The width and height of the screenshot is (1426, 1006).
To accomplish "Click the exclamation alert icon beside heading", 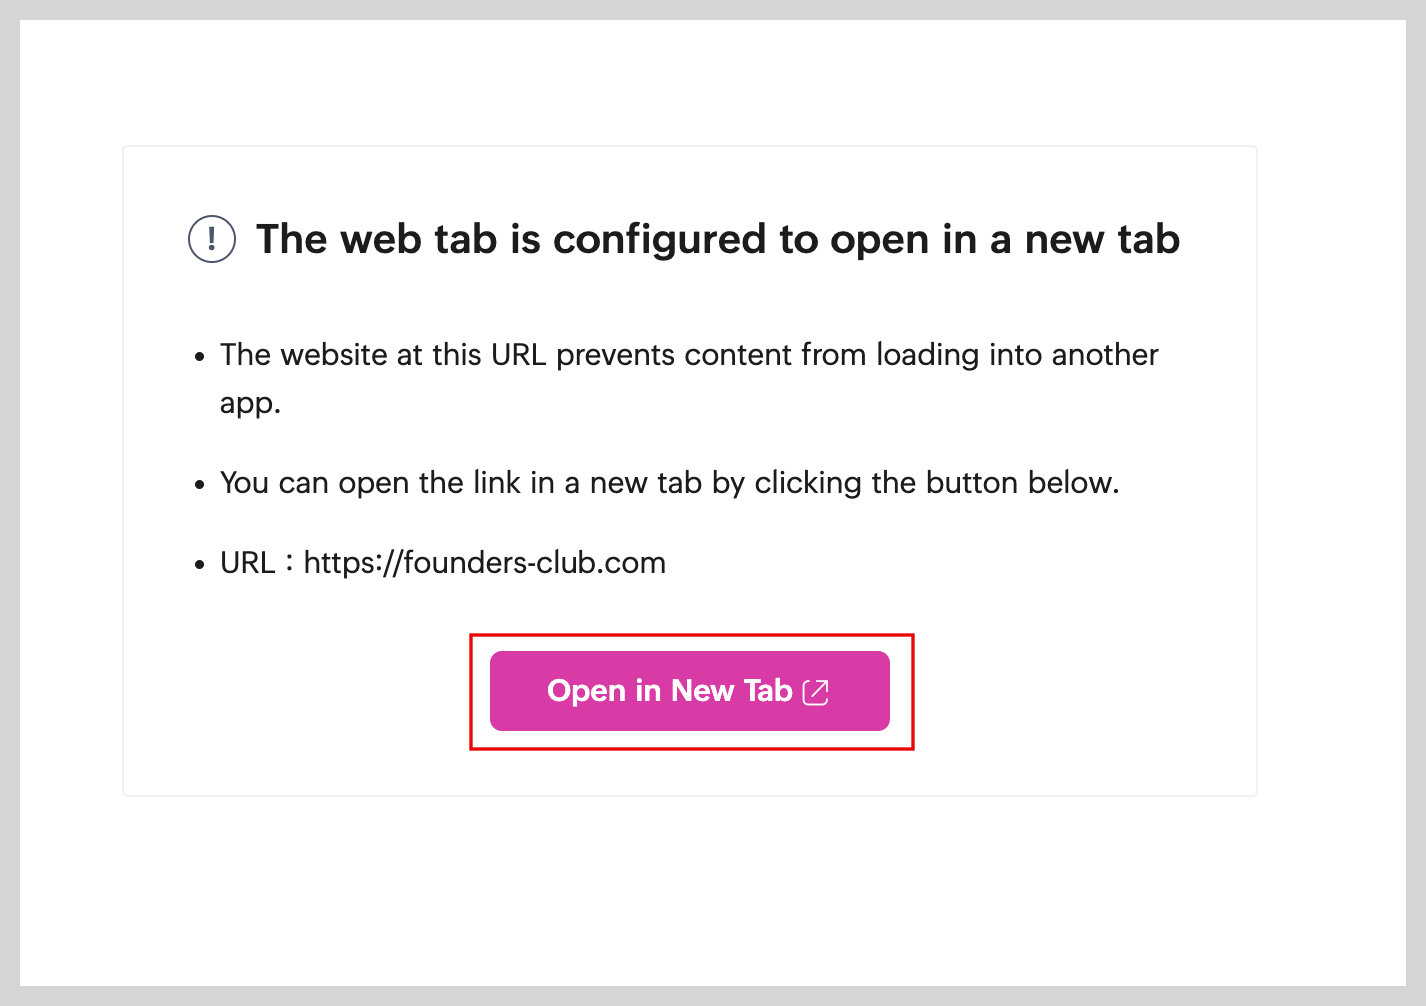I will point(212,240).
